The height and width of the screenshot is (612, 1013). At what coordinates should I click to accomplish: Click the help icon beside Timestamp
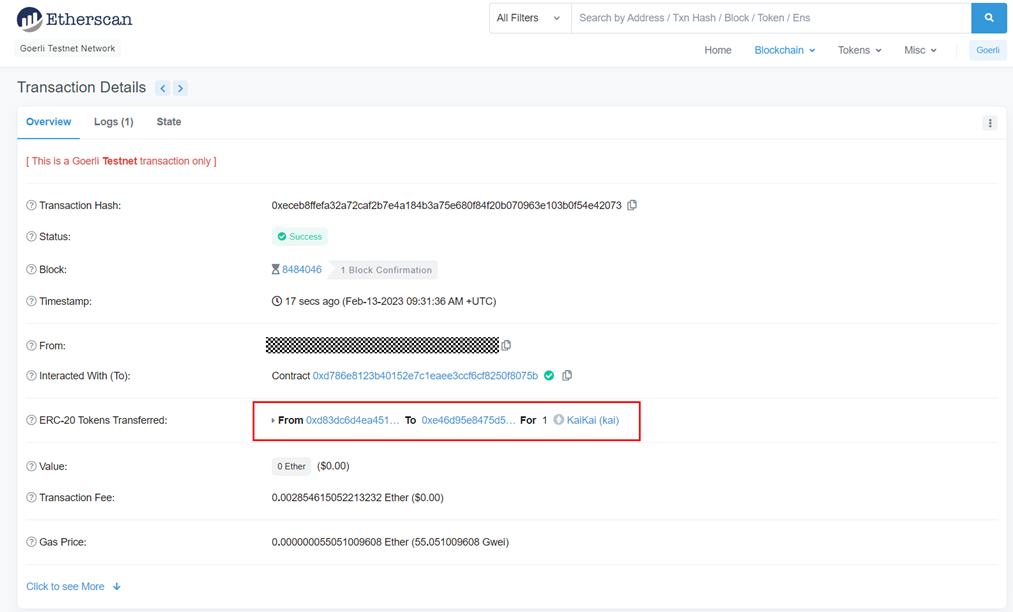31,301
